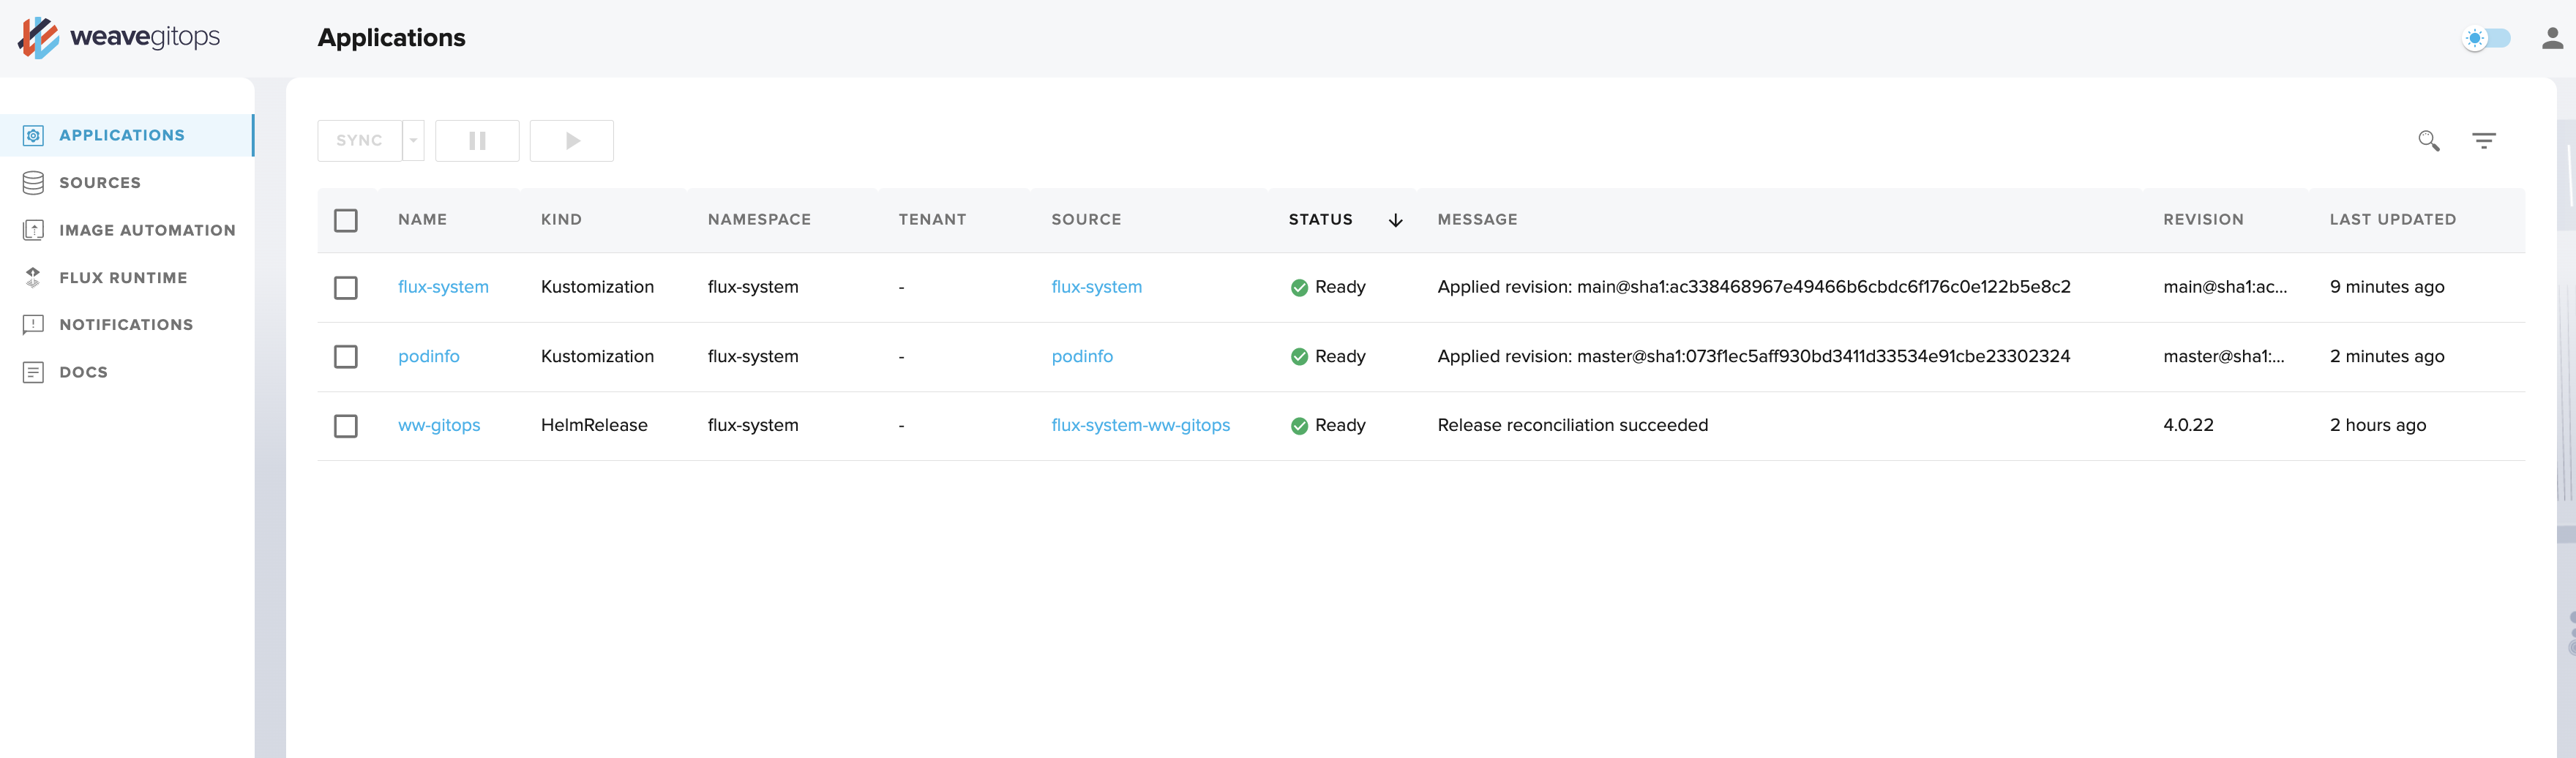Click the Notifications sidebar icon
This screenshot has height=758, width=2576.
(x=33, y=324)
